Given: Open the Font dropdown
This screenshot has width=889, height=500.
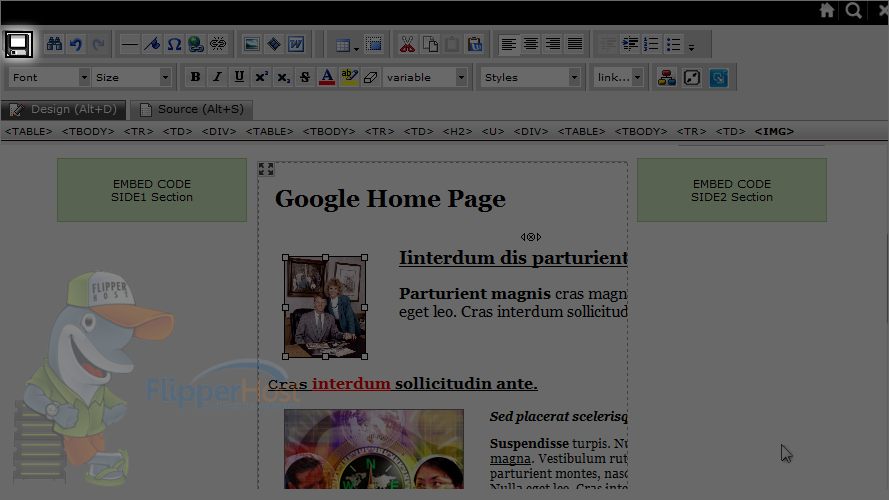Looking at the screenshot, I should pyautogui.click(x=49, y=77).
